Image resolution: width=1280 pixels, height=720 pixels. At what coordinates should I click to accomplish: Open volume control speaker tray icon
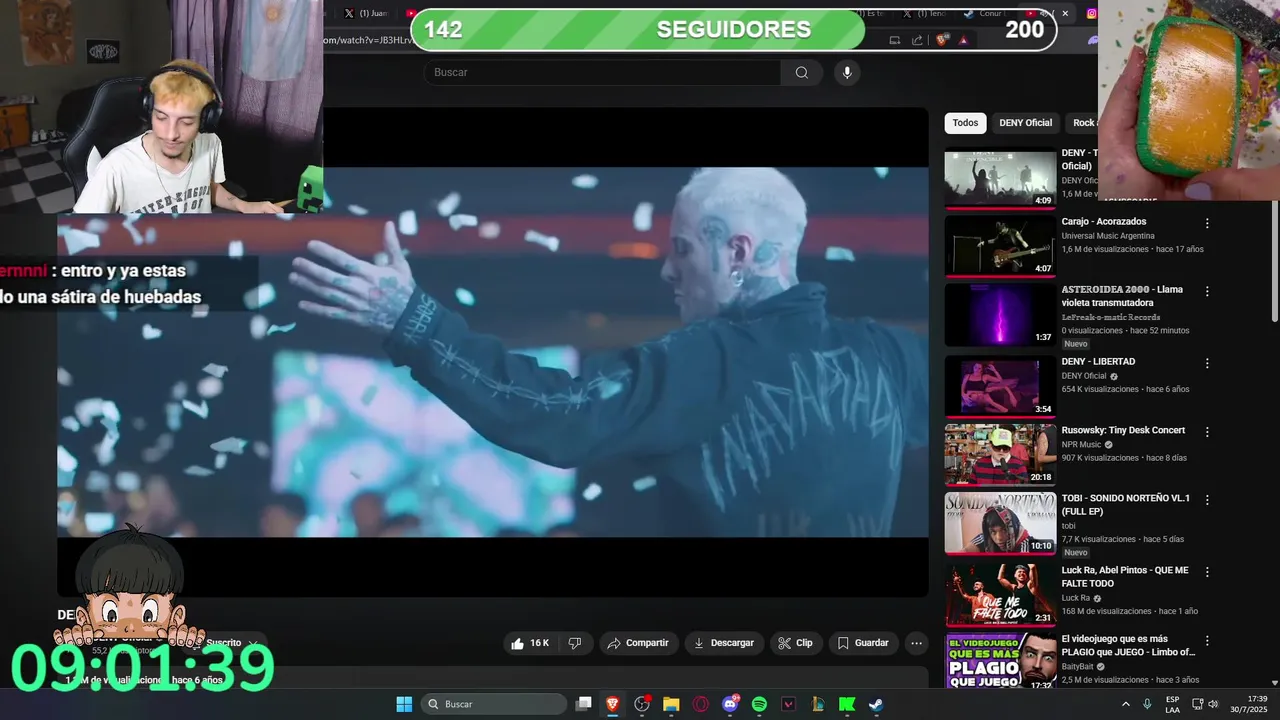1214,704
